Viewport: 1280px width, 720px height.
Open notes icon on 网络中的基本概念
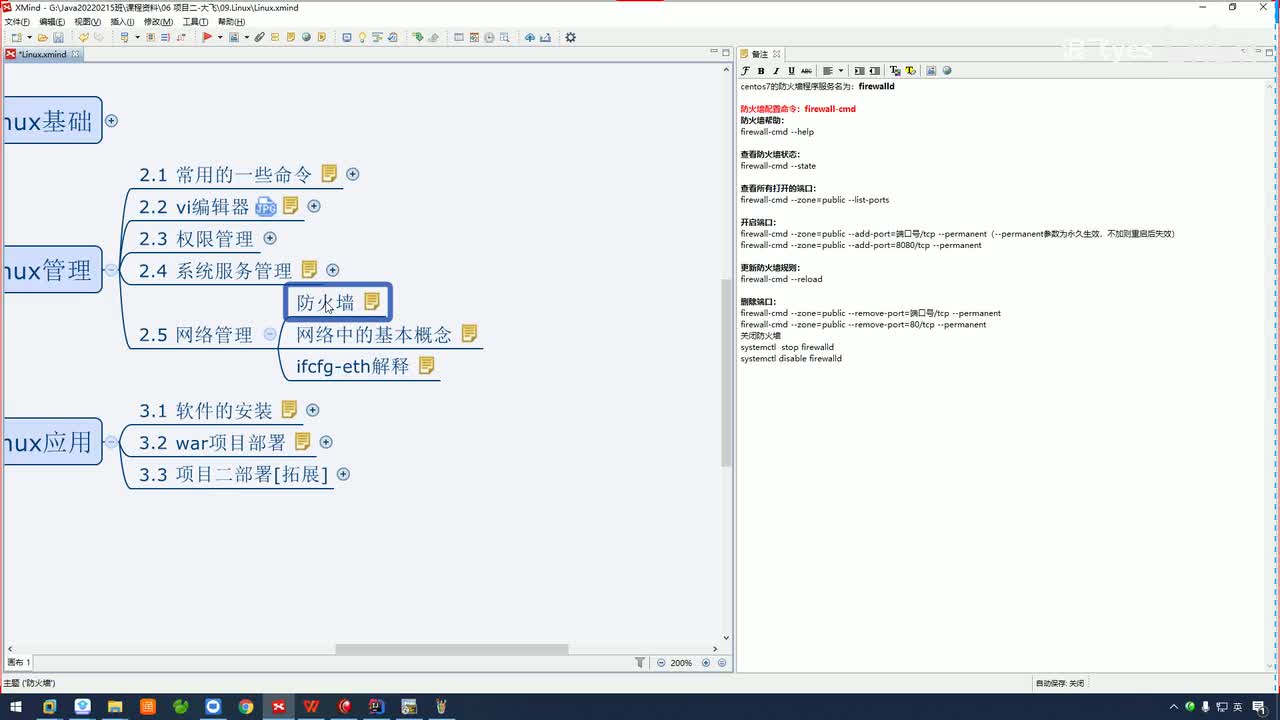tap(469, 333)
